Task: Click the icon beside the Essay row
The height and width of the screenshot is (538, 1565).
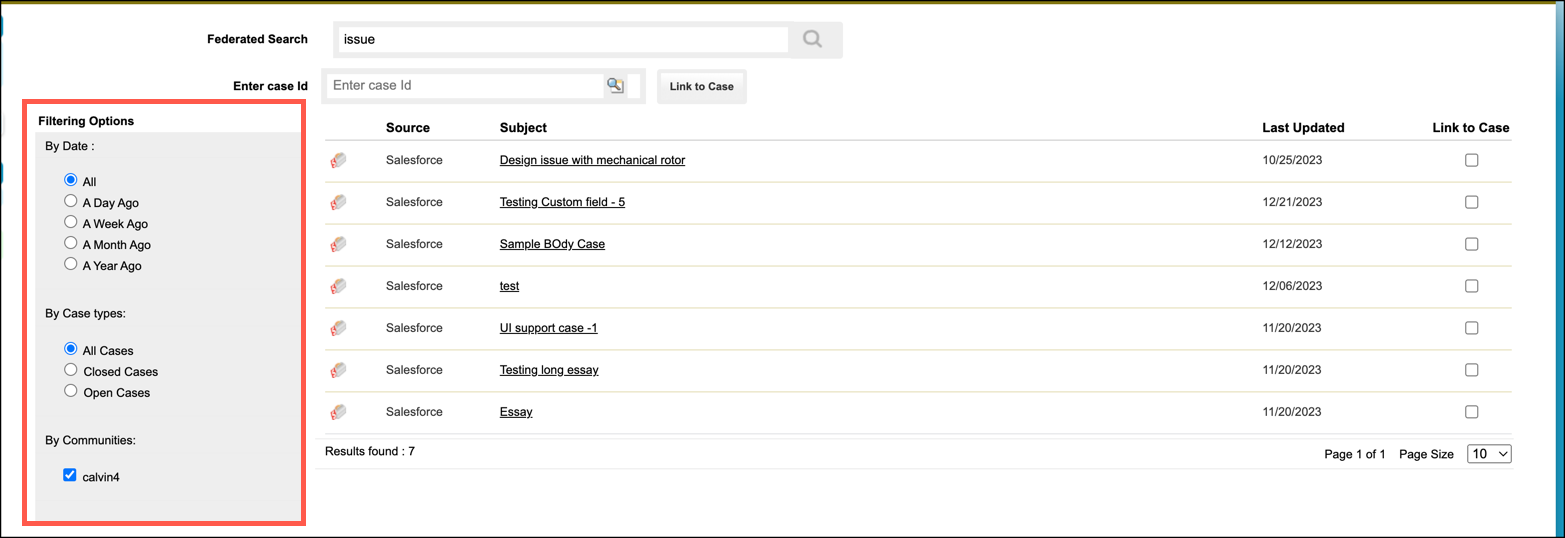Action: [x=338, y=412]
